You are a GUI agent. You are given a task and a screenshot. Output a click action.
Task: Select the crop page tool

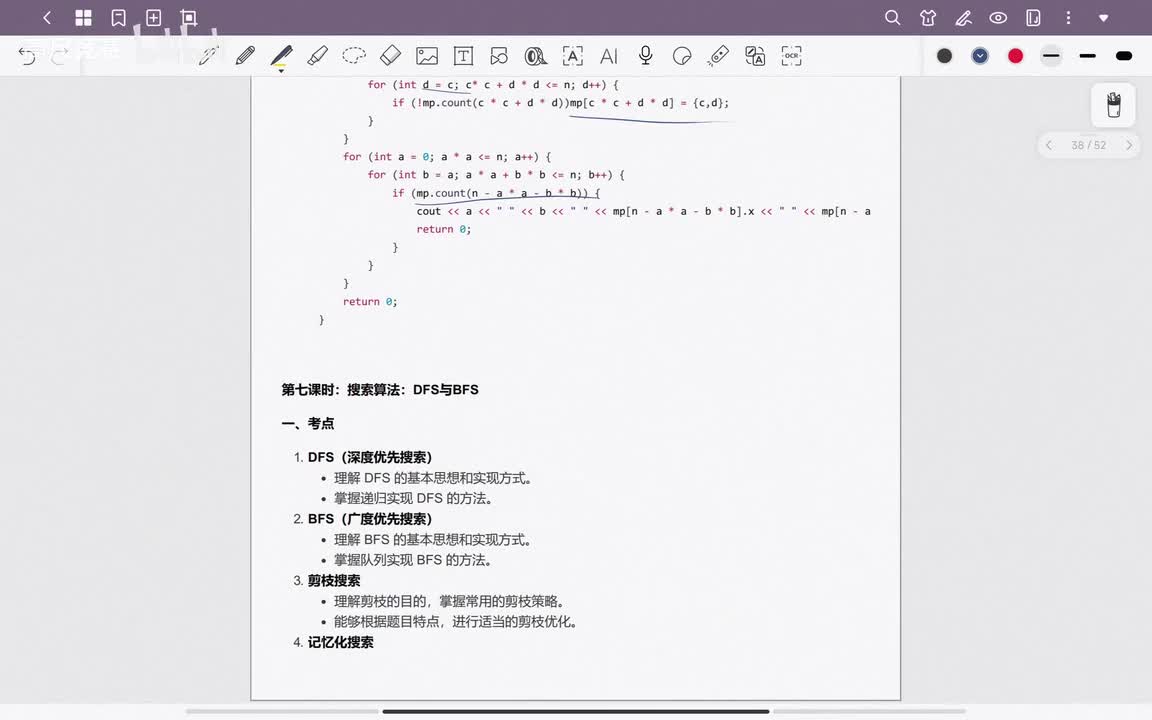pos(189,18)
